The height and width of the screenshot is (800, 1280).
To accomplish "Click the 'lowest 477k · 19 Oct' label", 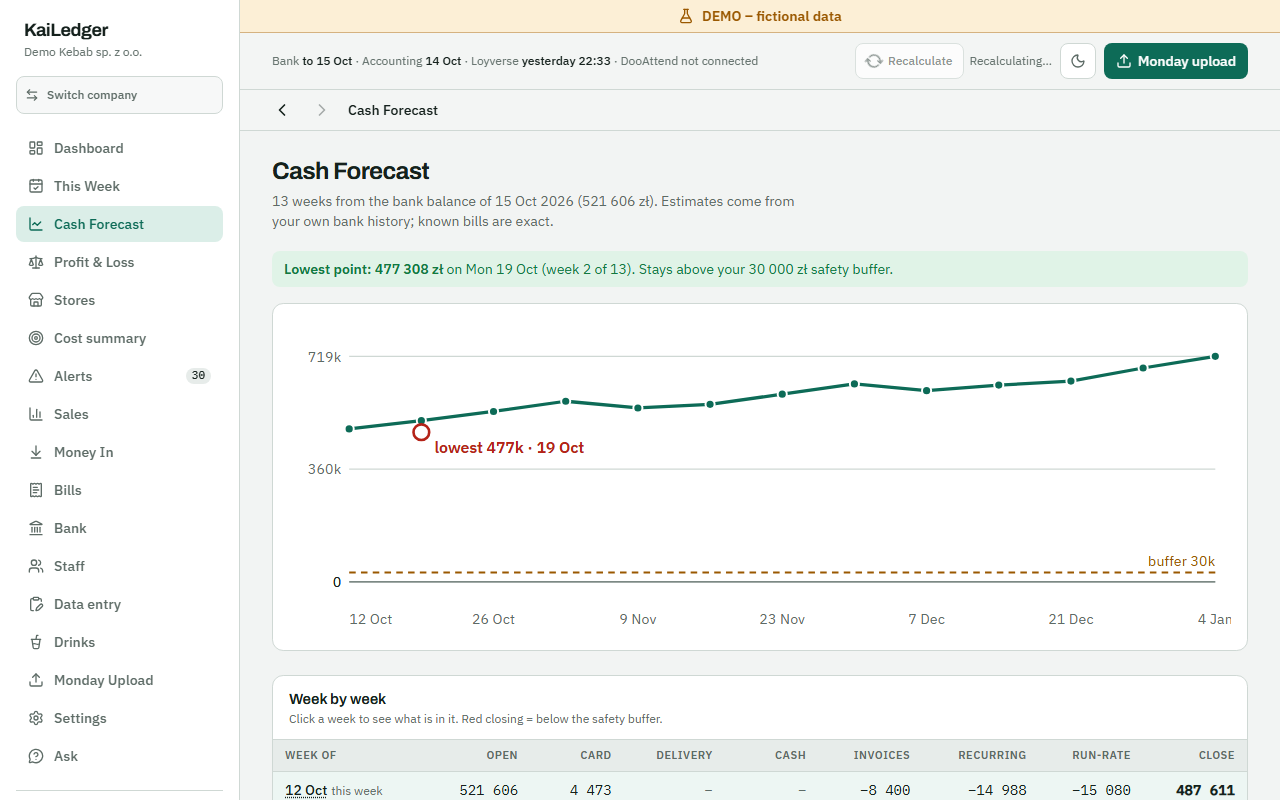I will pyautogui.click(x=509, y=448).
